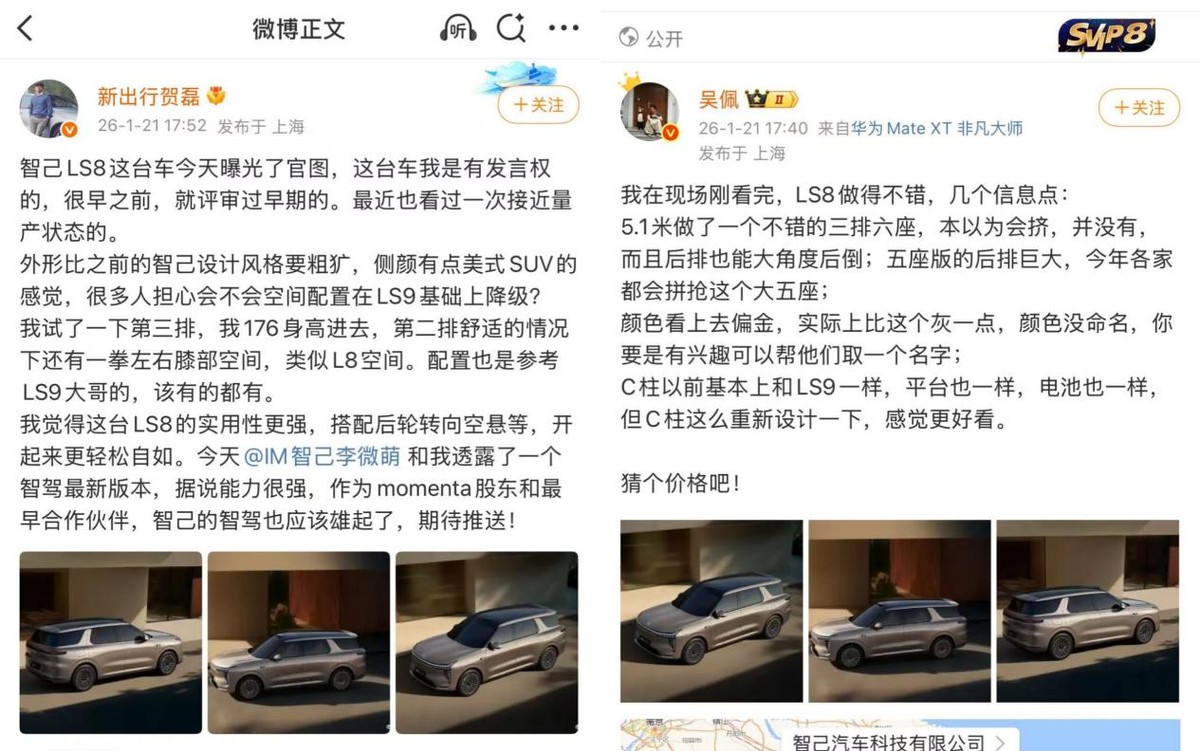The image size is (1200, 751).
Task: Open 新出行贺磊 profile avatar
Action: [x=49, y=109]
